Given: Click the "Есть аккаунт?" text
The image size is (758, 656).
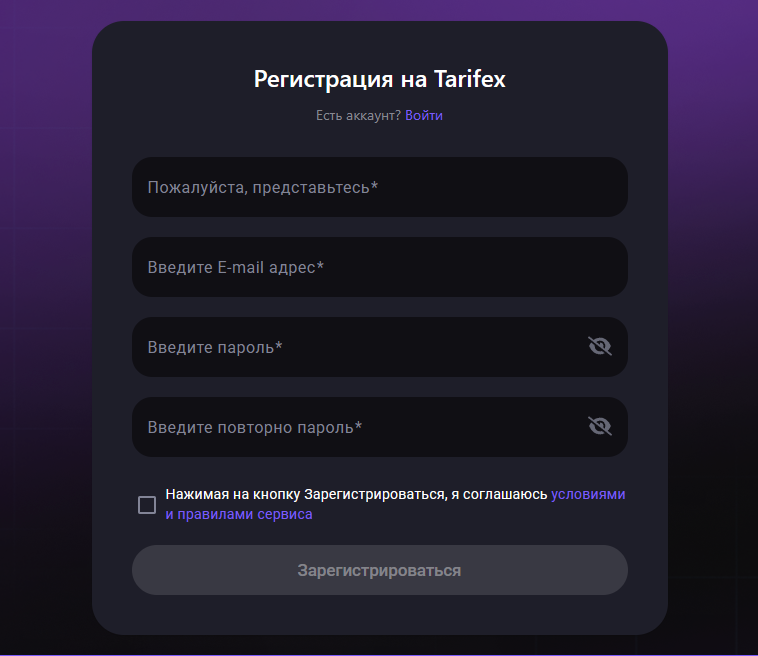Looking at the screenshot, I should pos(358,116).
